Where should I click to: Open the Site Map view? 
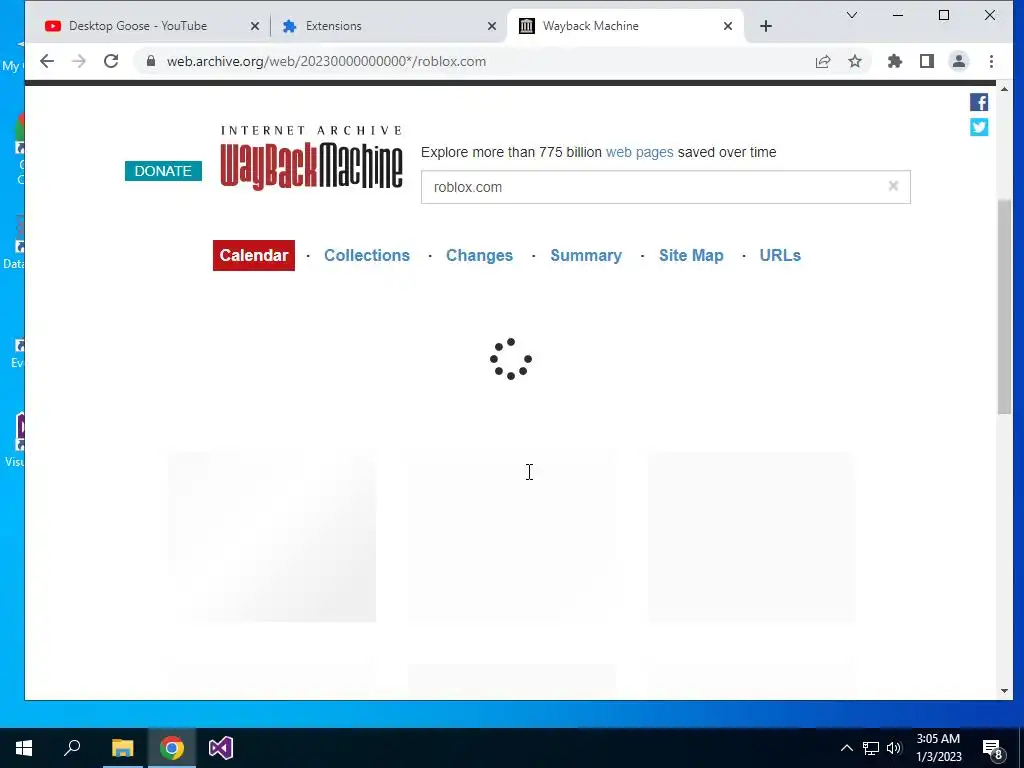[x=691, y=255]
